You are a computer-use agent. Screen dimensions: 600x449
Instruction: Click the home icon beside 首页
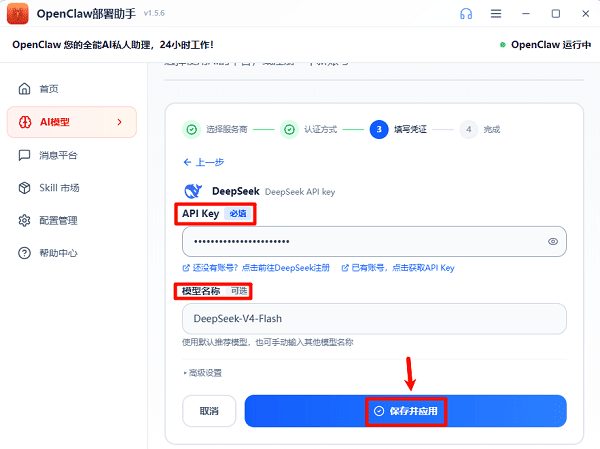[x=24, y=89]
